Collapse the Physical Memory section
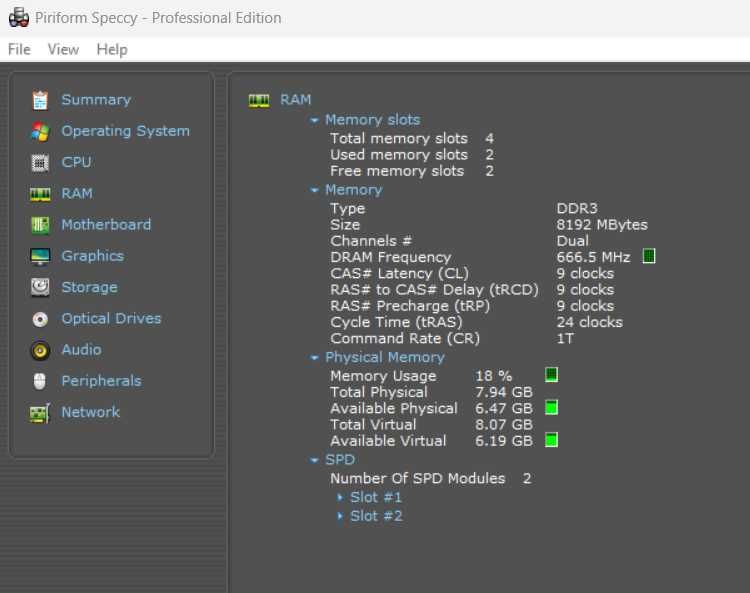Image resolution: width=750 pixels, height=593 pixels. point(315,357)
